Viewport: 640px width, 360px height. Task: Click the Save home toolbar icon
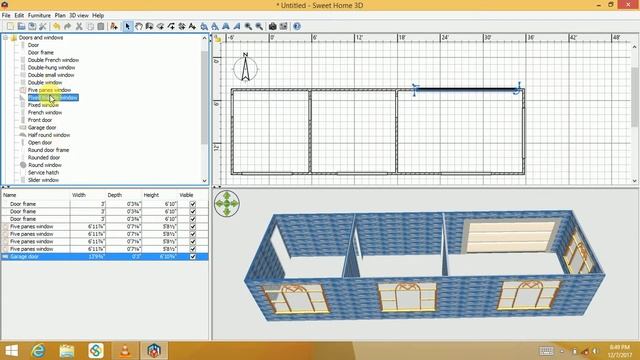(32, 27)
